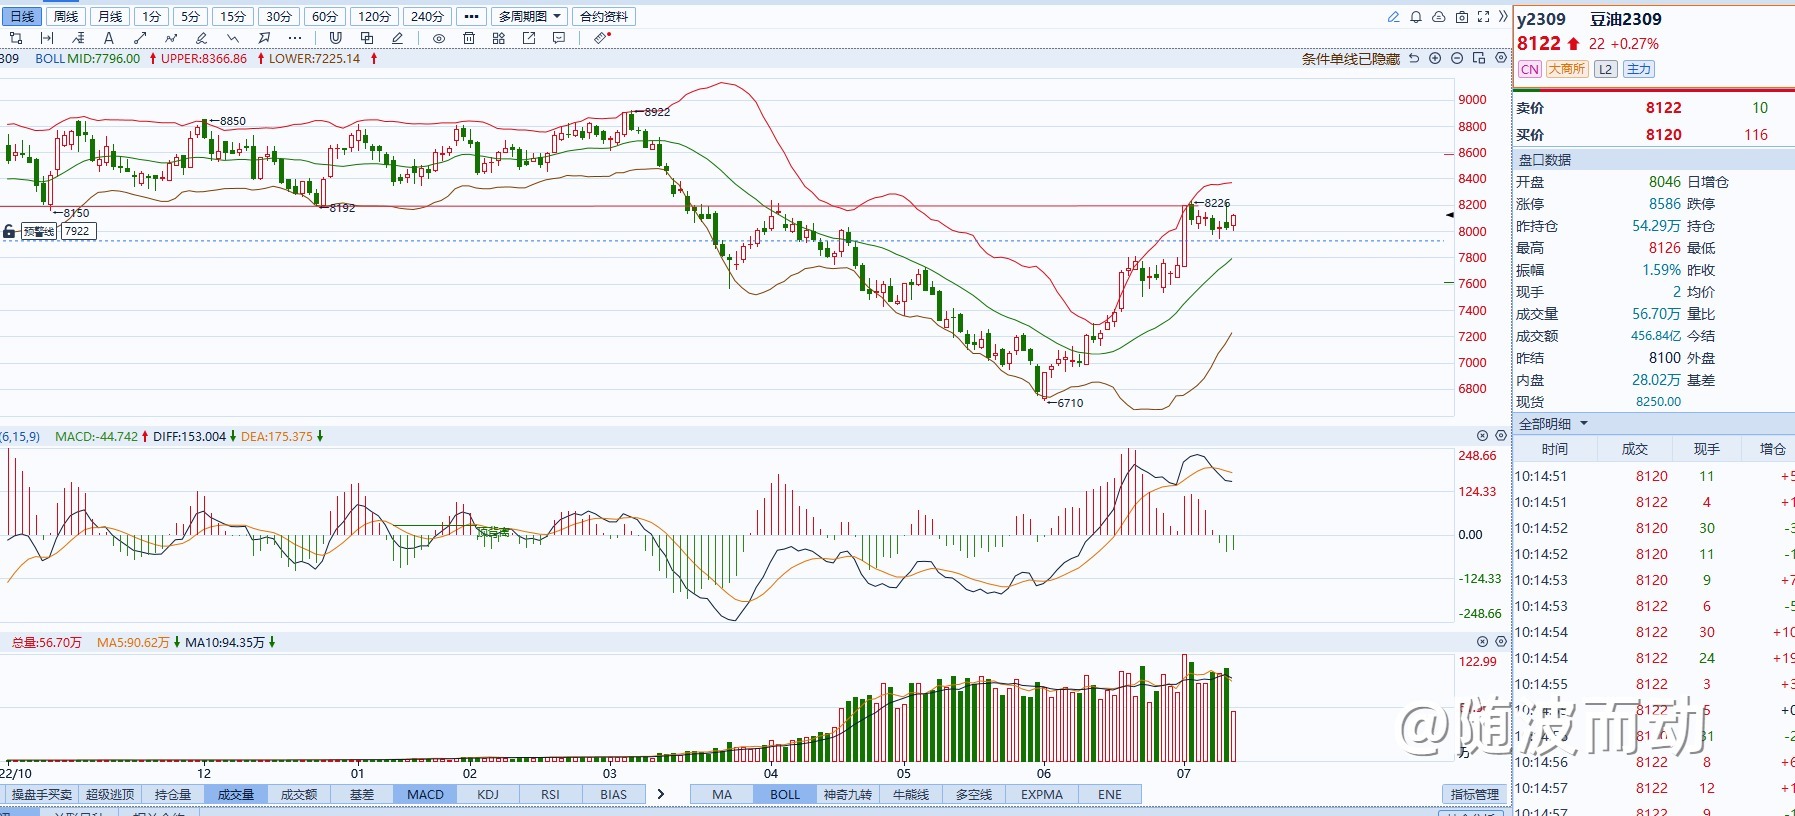1795x816 pixels.
Task: Select the trend line segment drawing tool
Action: coord(140,38)
